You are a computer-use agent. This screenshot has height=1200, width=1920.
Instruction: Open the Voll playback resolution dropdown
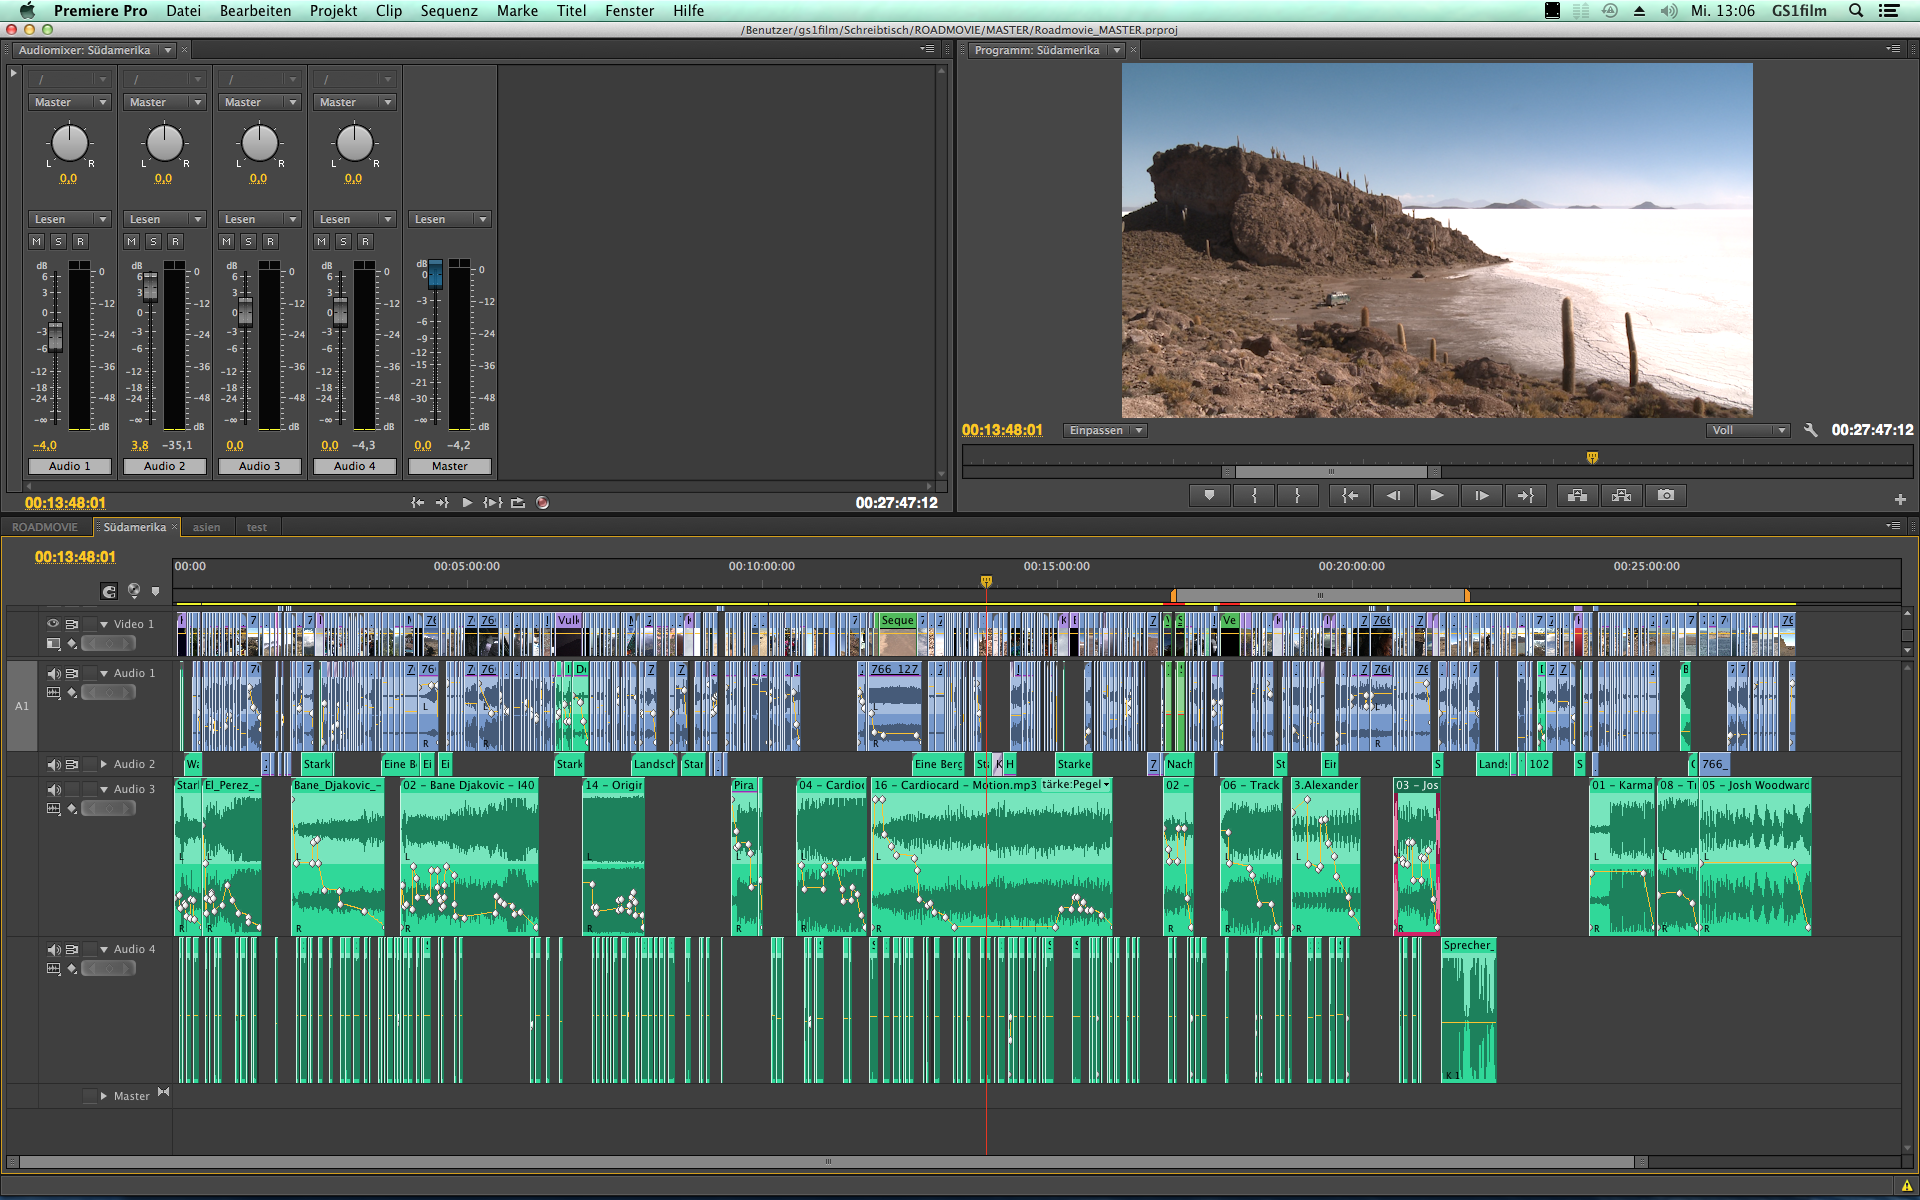tap(1747, 430)
